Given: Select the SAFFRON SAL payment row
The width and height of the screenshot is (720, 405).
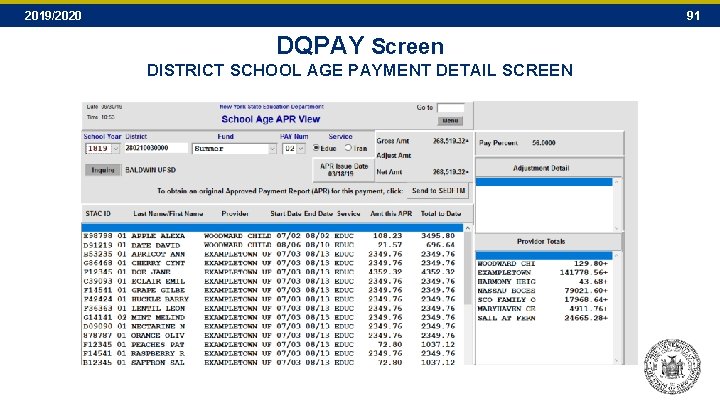Looking at the screenshot, I should pyautogui.click(x=270, y=362).
